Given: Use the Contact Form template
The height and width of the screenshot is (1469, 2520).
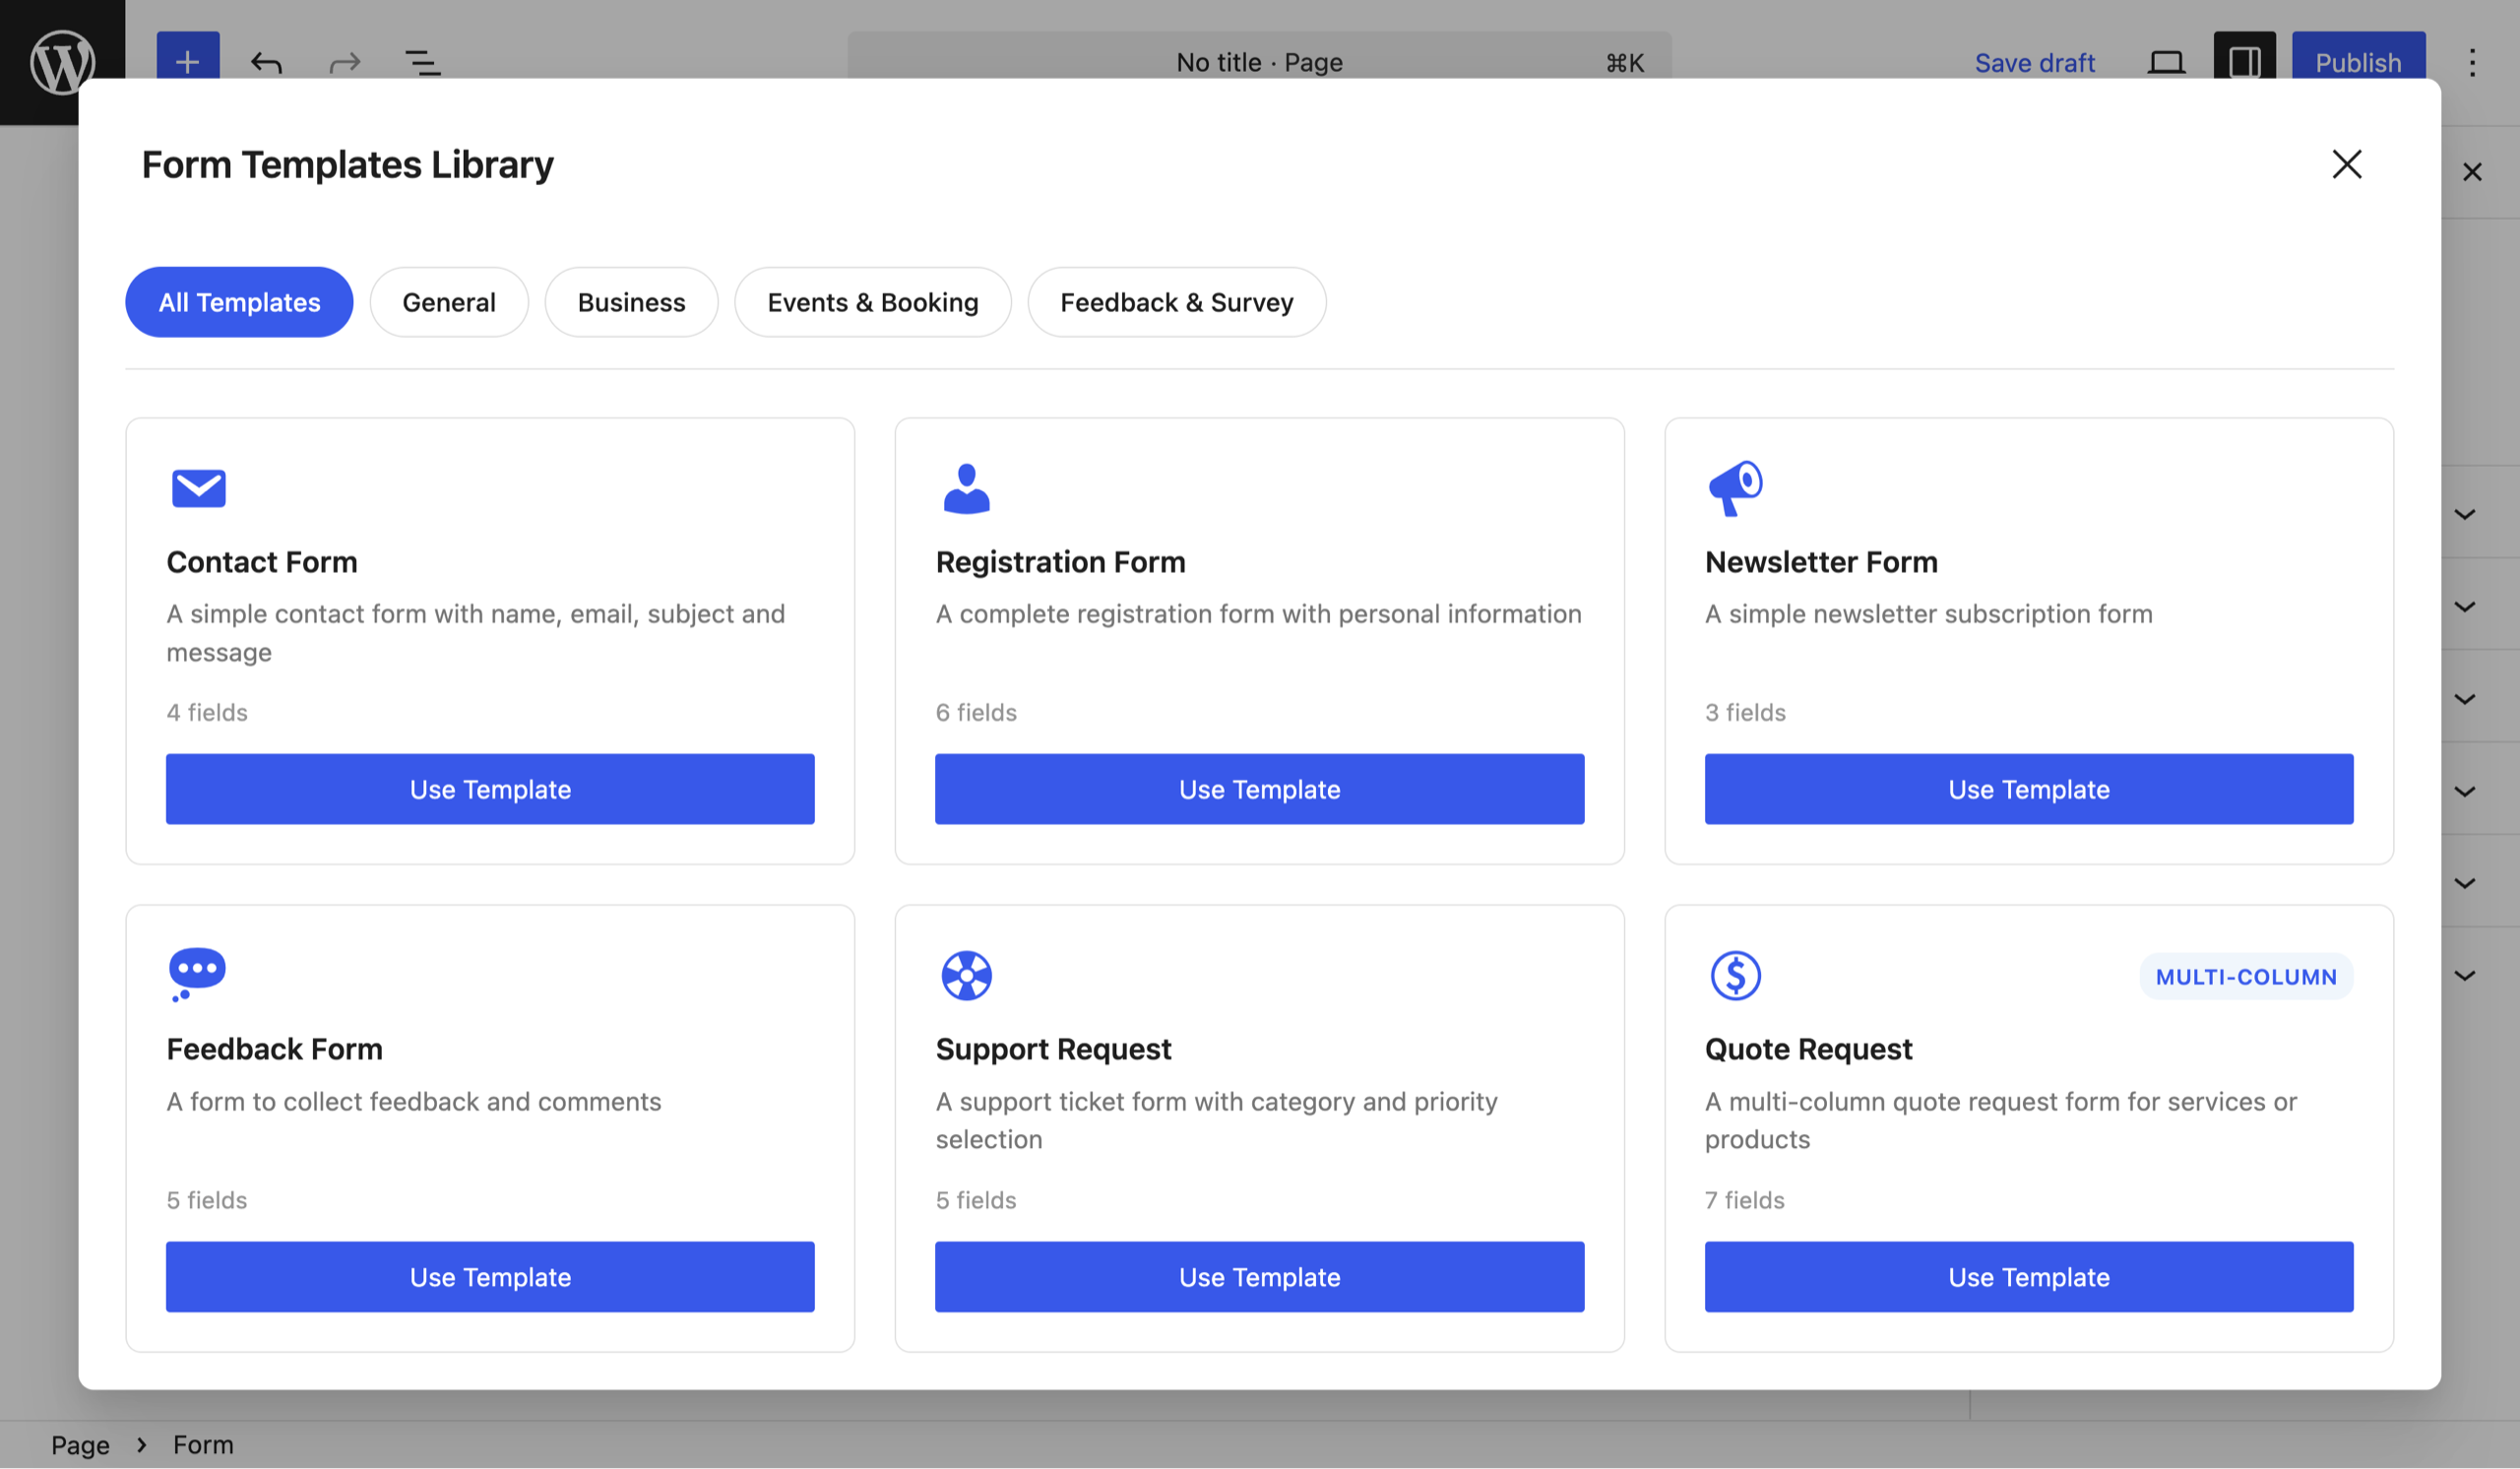Looking at the screenshot, I should click(490, 789).
